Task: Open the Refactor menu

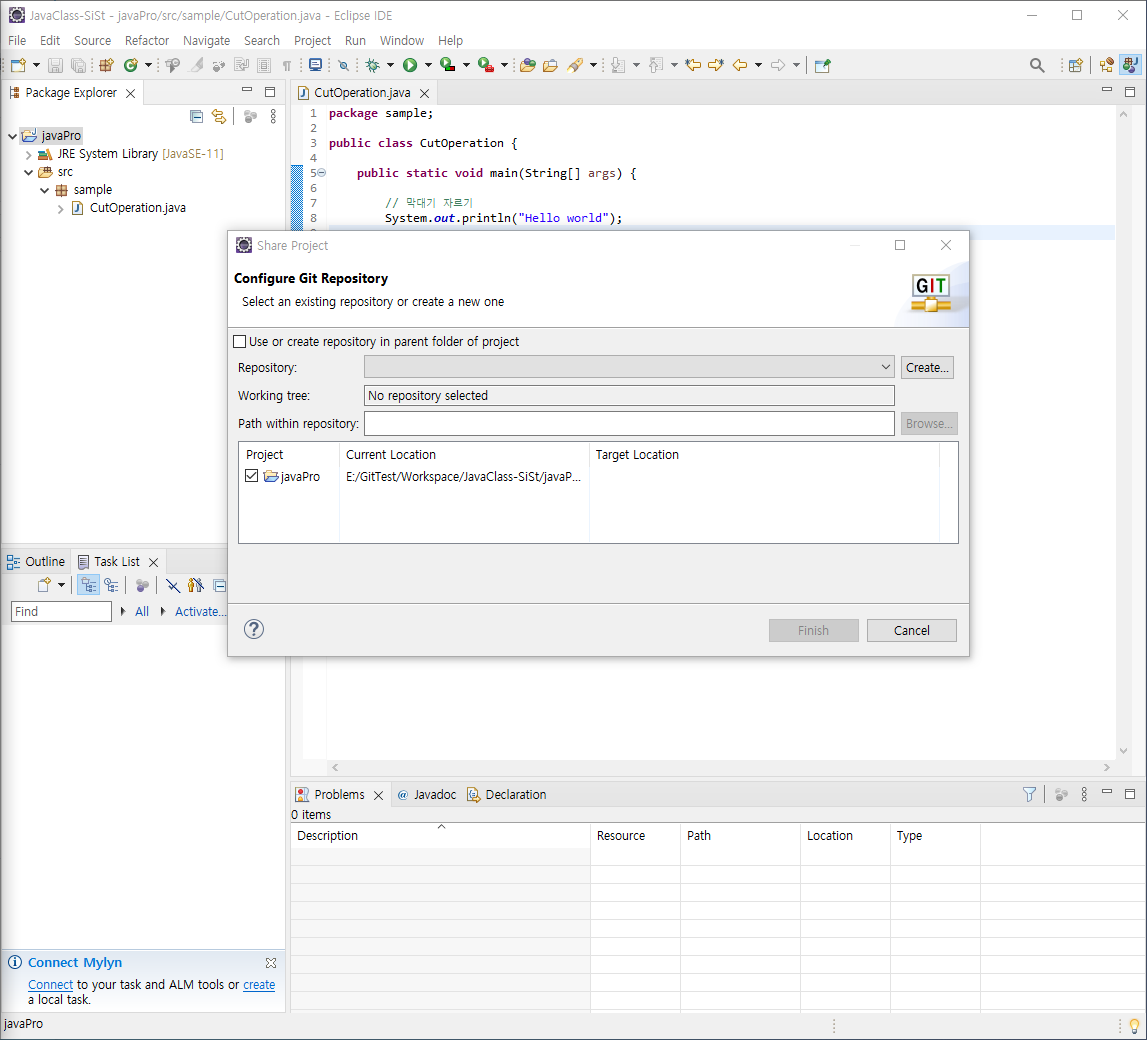Action: click(x=146, y=40)
